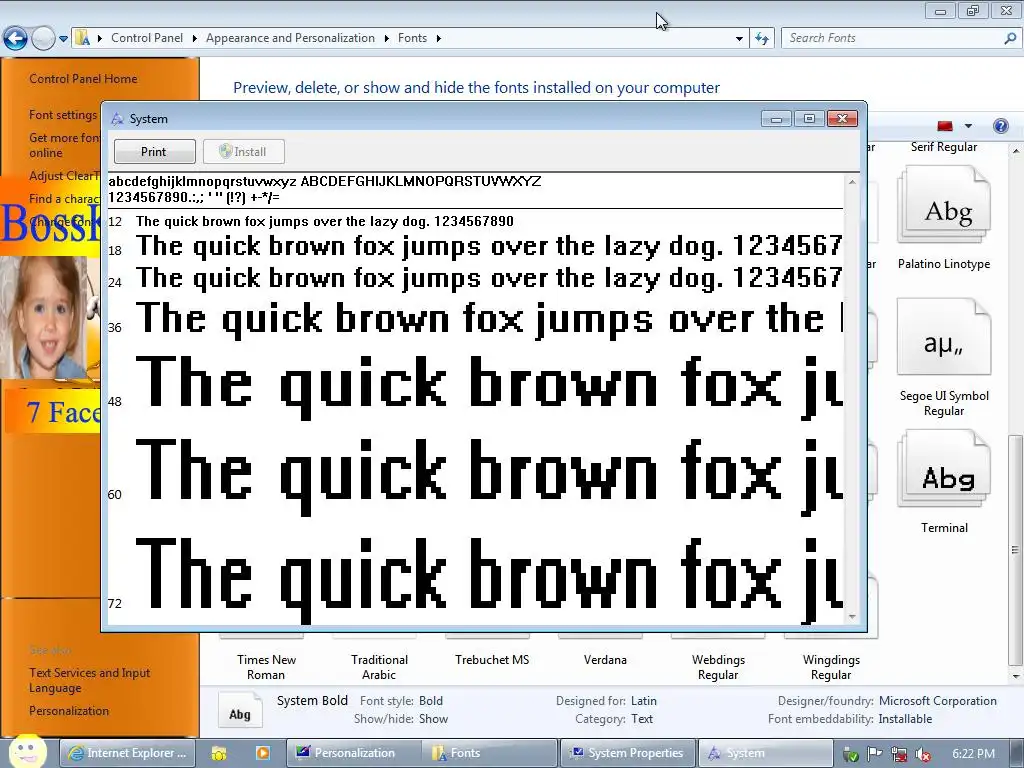Screen dimensions: 1024x768
Task: Open Text Services and Input Language
Action: click(x=89, y=680)
